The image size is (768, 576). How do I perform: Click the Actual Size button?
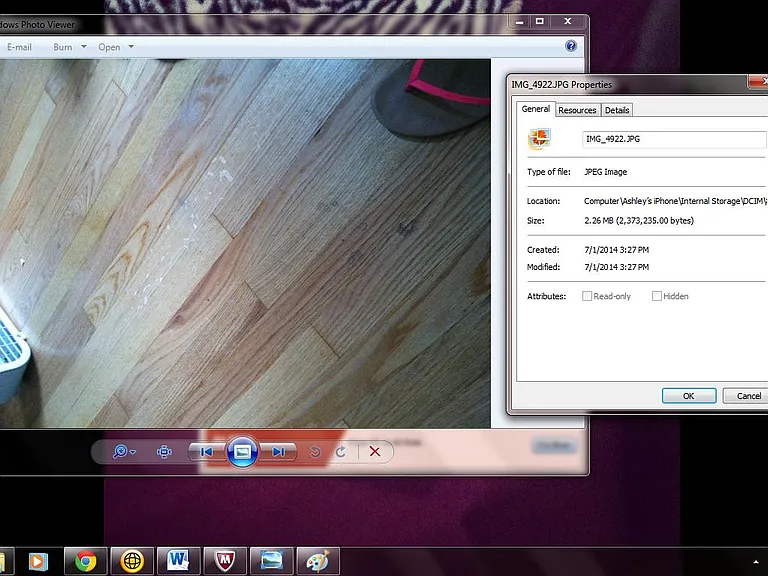tap(164, 452)
